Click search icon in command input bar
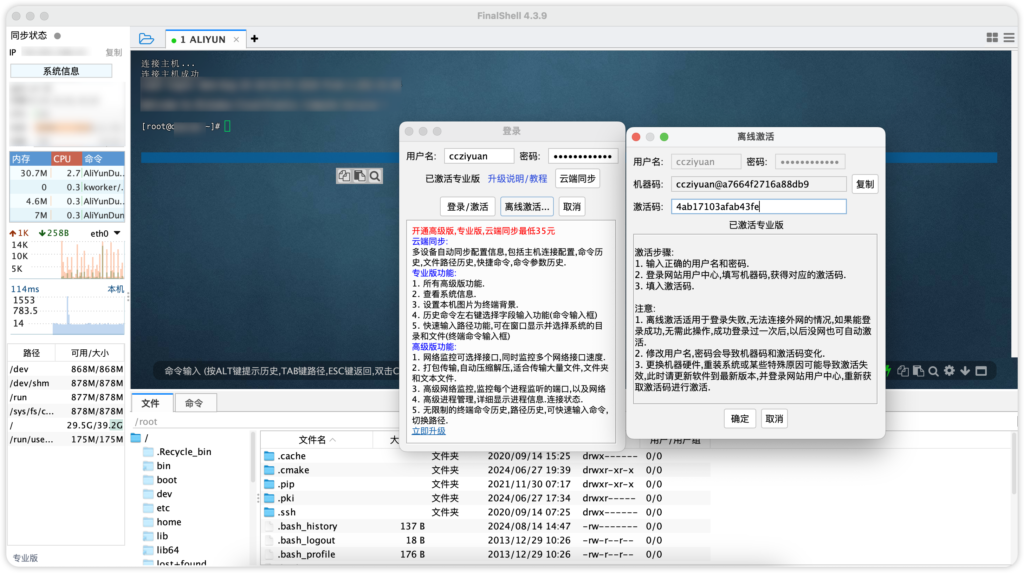This screenshot has width=1024, height=573. coord(934,370)
